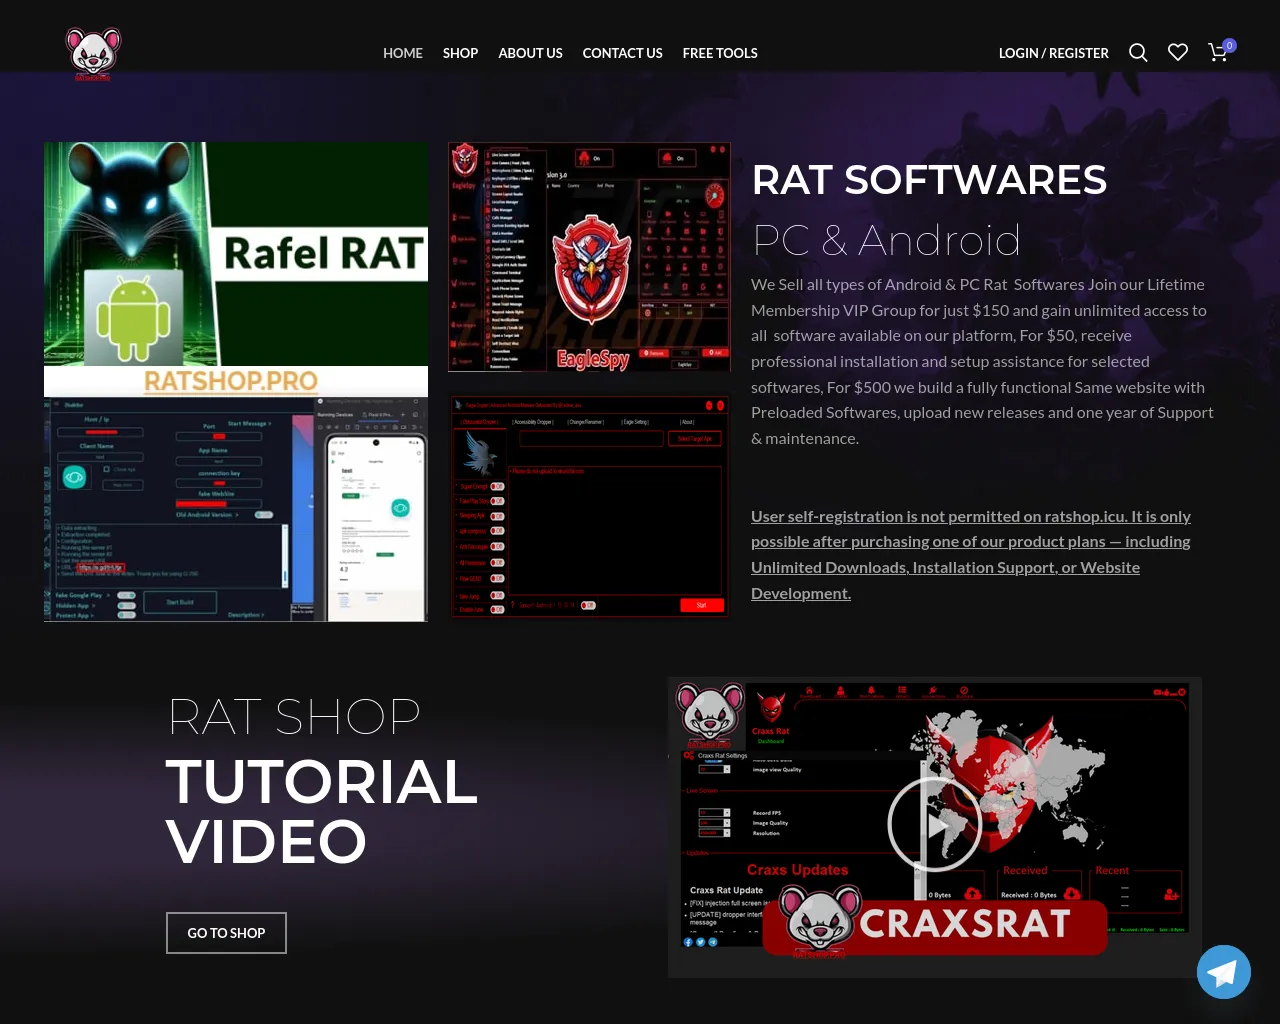Screen dimensions: 1280x1024
Task: Click the "TUTORIAL VIDEO" heading text
Action: tap(322, 811)
